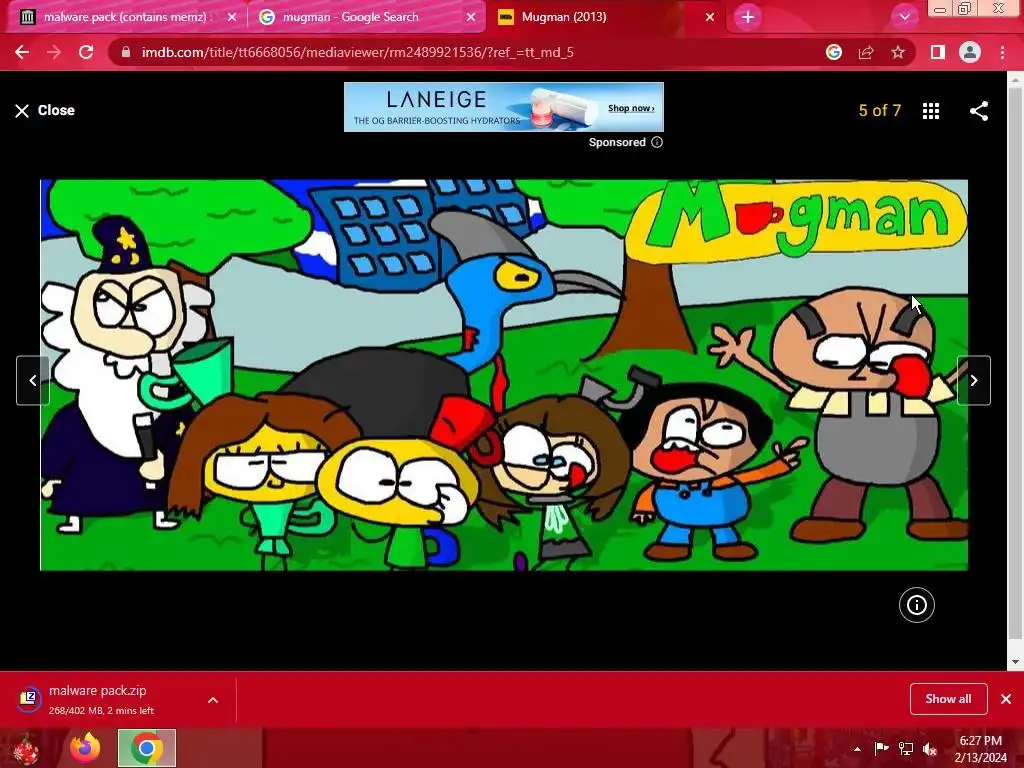
Task: Go forward one page
Action: 54,52
